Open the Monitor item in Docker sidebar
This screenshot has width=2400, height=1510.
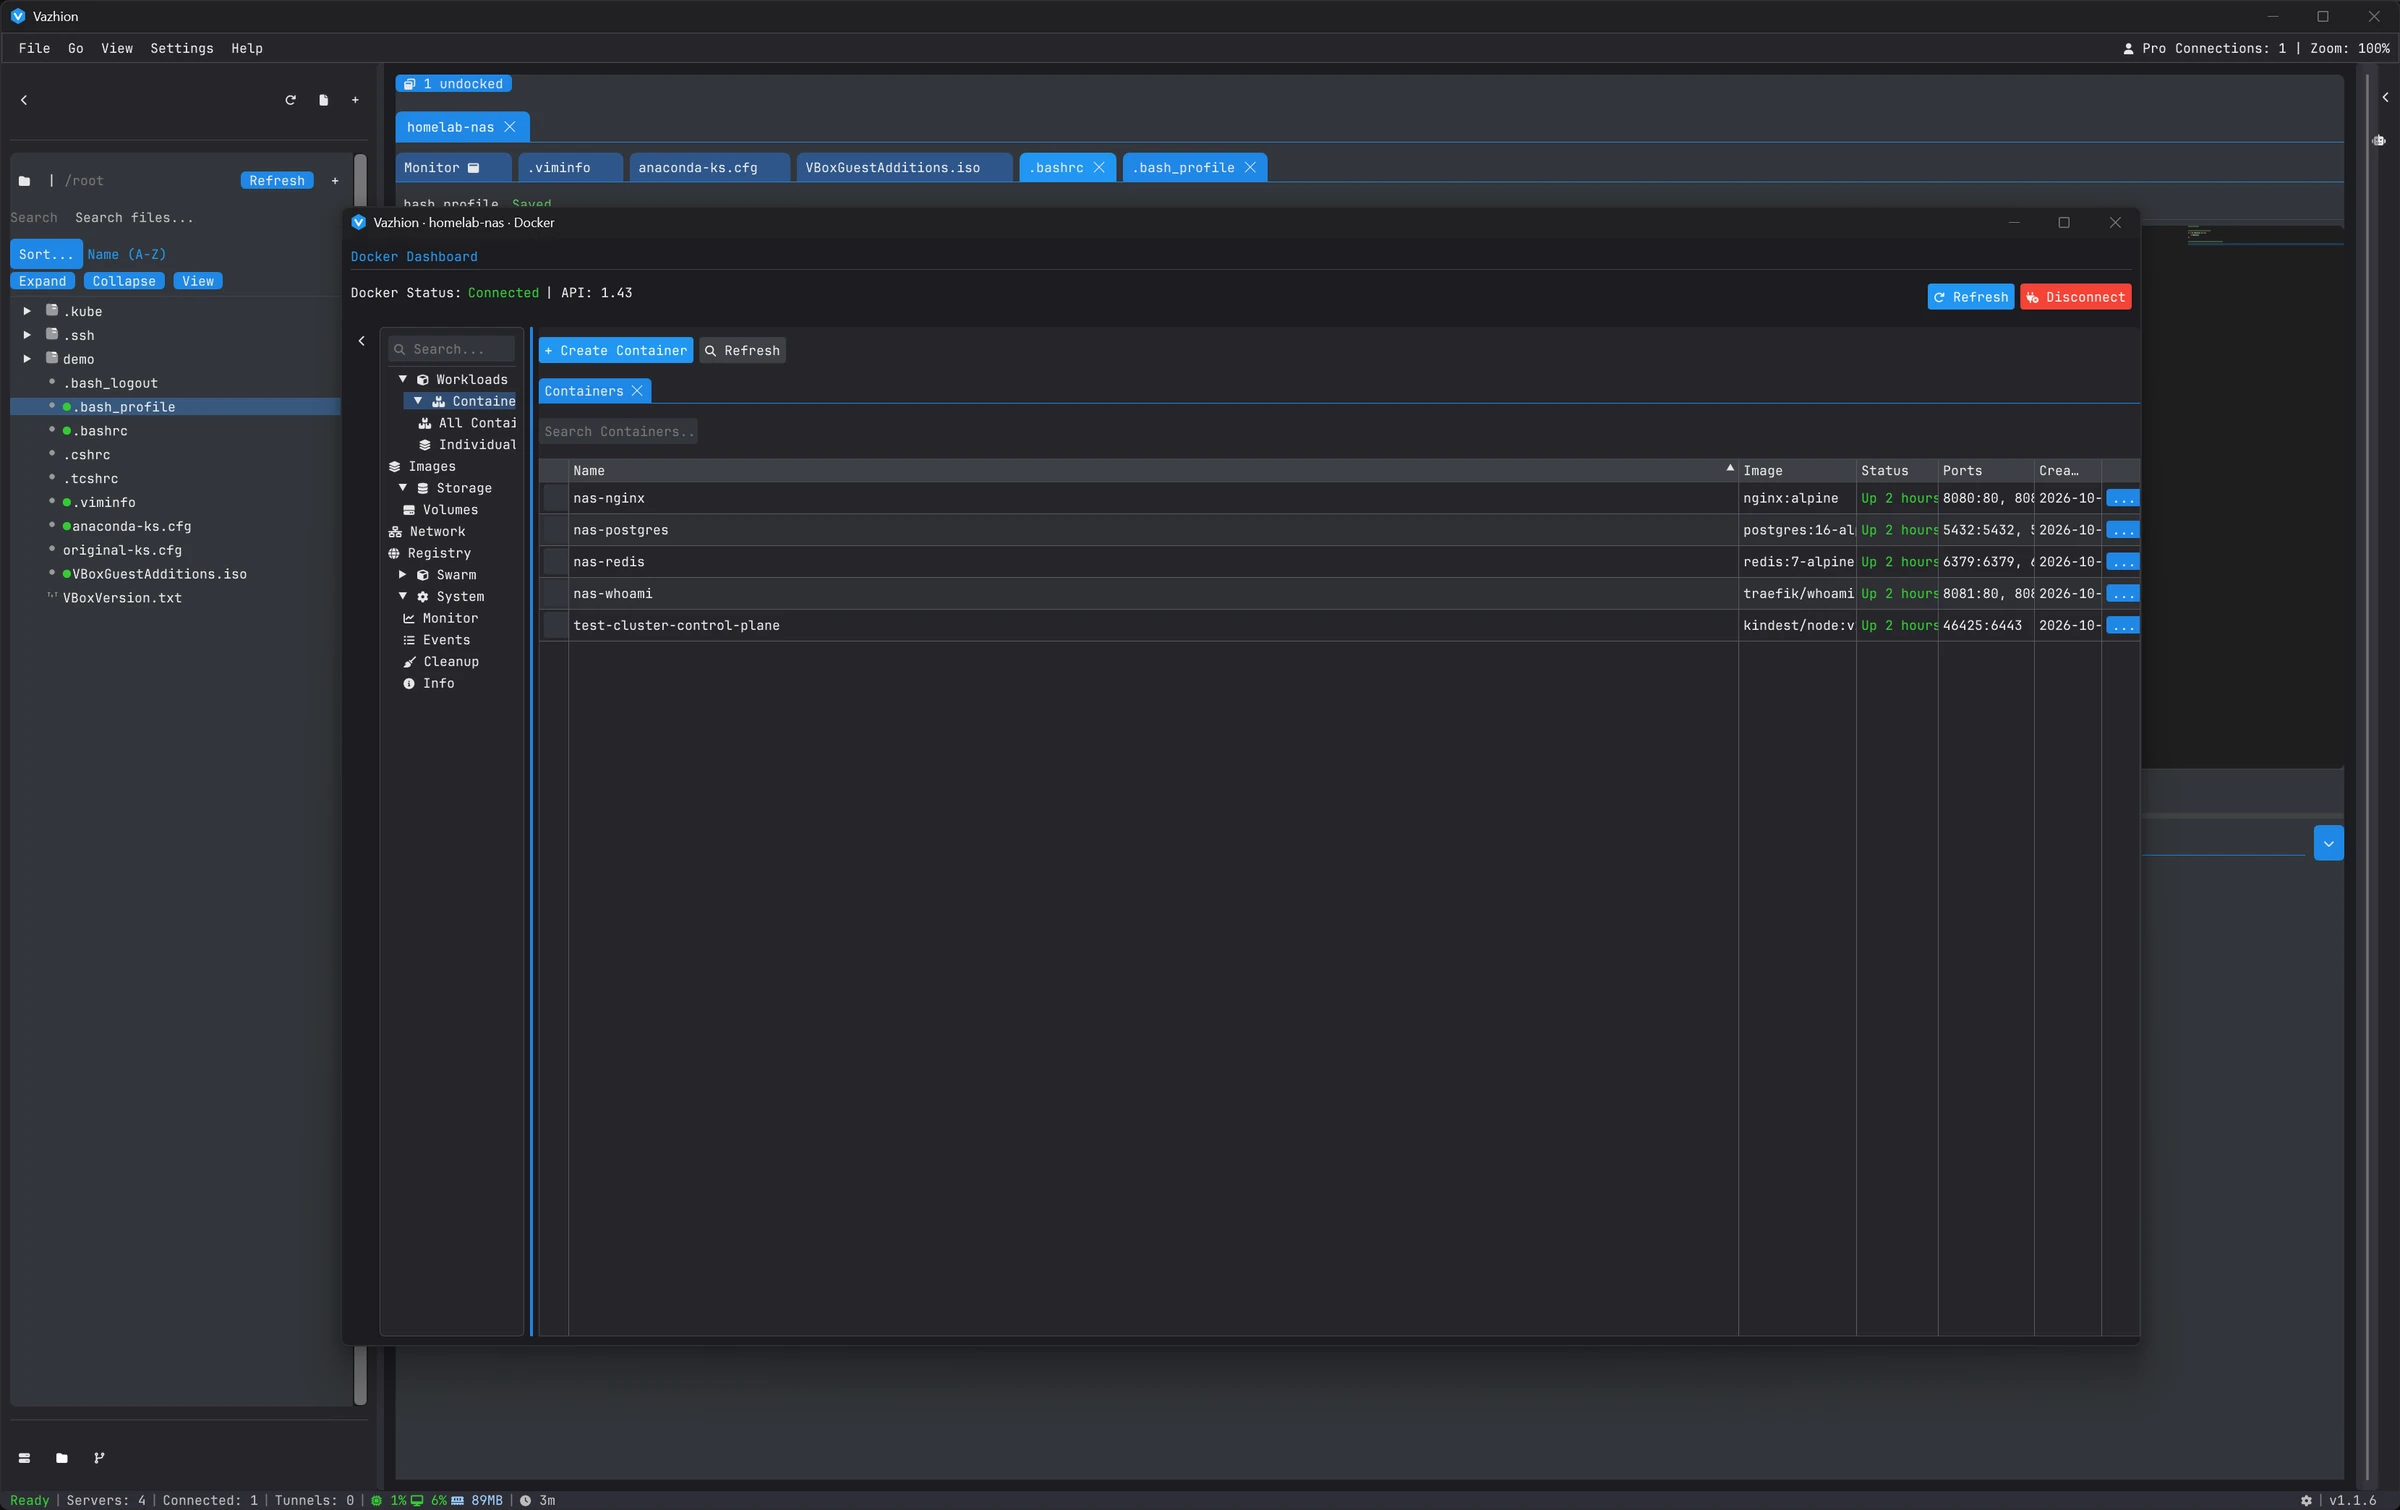[x=440, y=618]
